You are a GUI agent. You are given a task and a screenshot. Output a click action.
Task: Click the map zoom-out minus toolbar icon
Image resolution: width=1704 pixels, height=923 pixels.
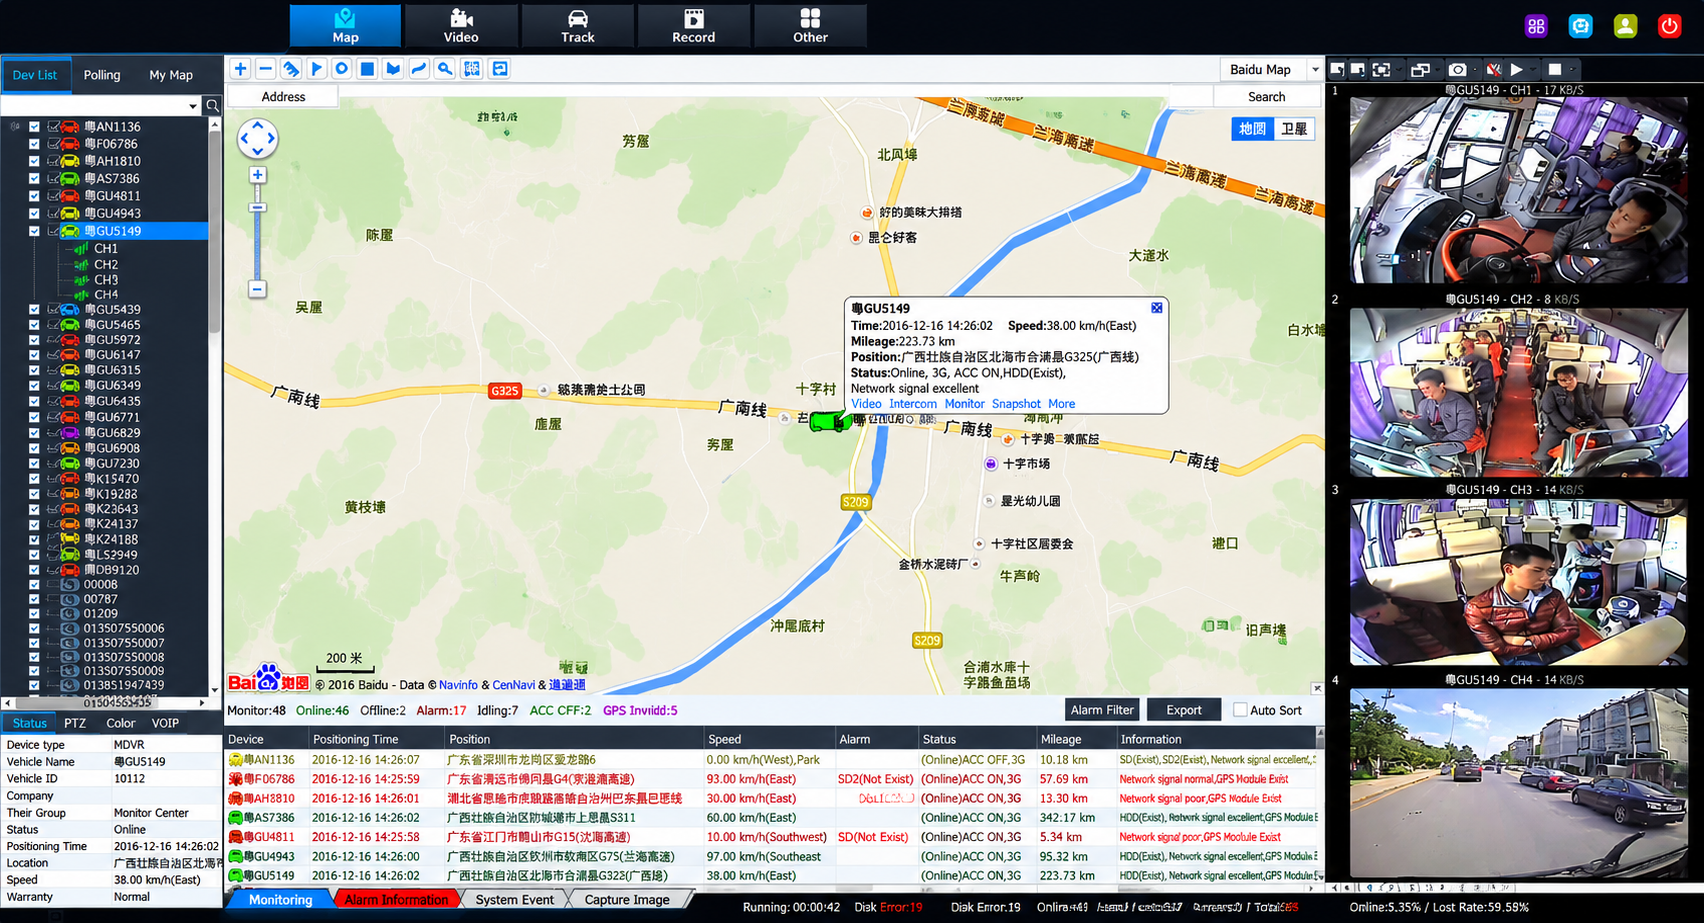point(265,69)
